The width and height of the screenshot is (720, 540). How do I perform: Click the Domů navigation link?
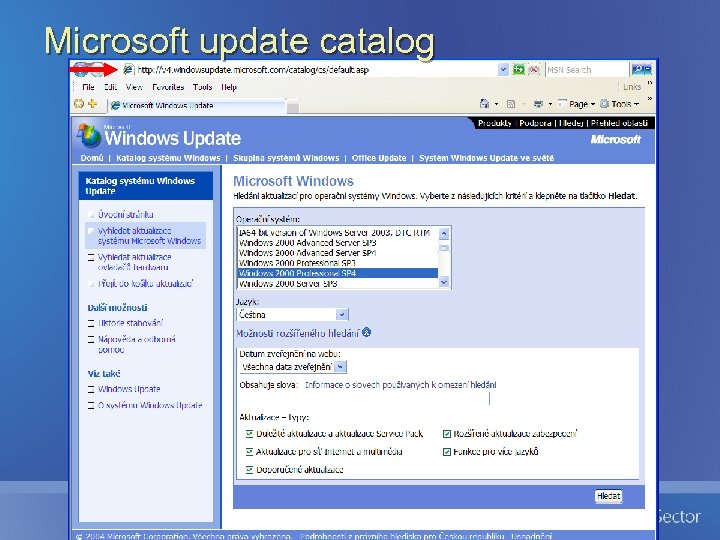[92, 158]
